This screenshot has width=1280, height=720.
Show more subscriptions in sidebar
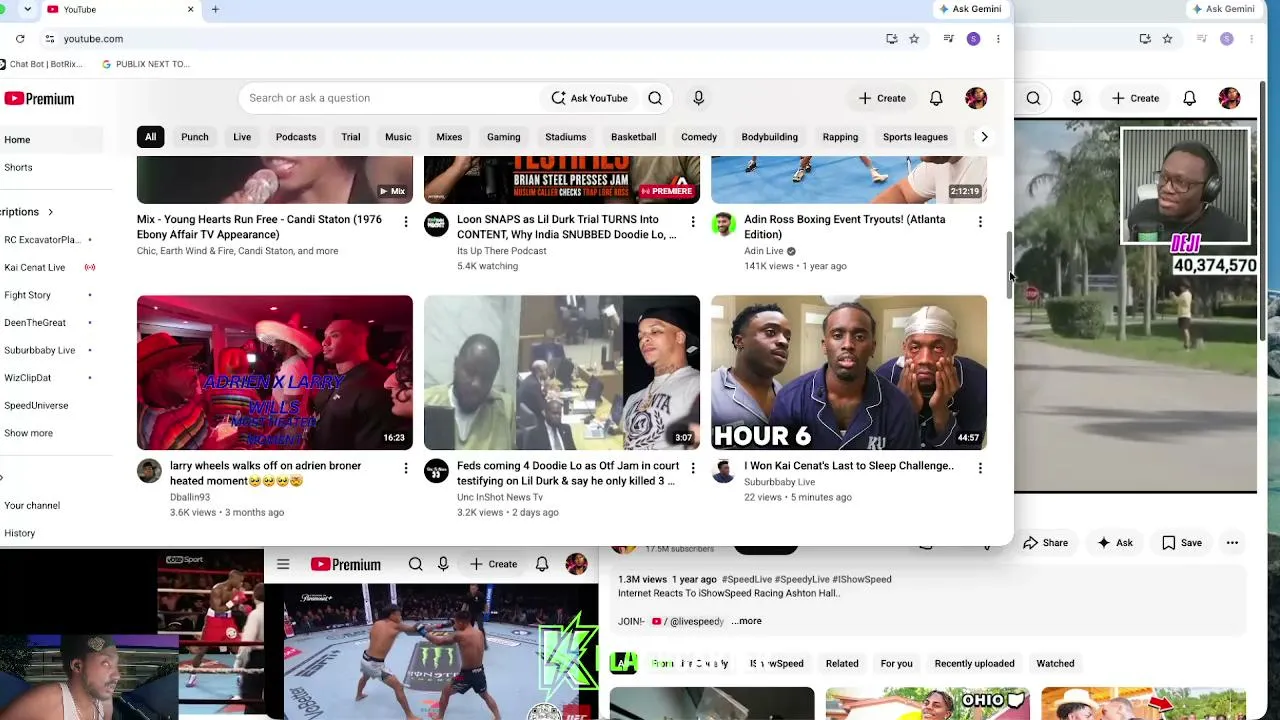pos(28,433)
